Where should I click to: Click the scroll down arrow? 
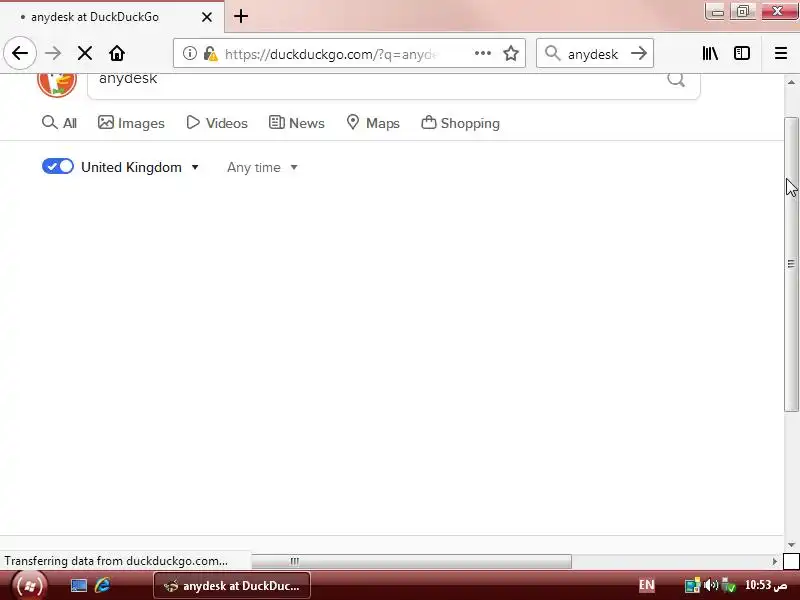coord(791,545)
